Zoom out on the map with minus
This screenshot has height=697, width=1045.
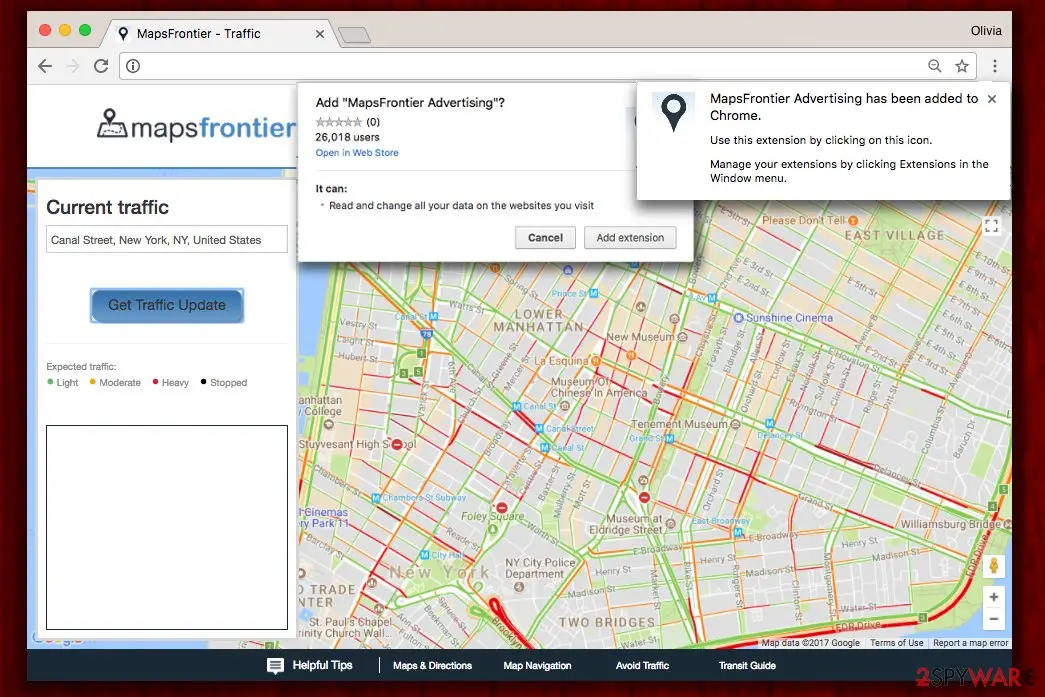pyautogui.click(x=994, y=619)
